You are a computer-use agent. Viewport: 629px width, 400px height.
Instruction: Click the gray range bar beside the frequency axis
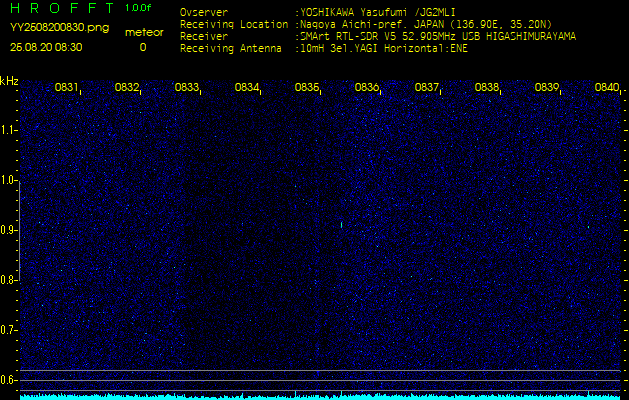(19, 231)
